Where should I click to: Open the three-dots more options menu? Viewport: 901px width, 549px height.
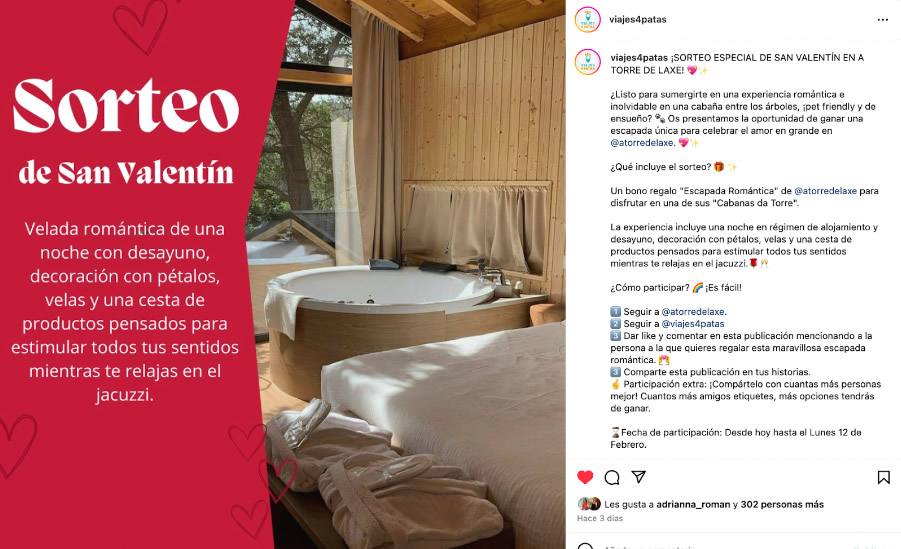pyautogui.click(x=883, y=20)
